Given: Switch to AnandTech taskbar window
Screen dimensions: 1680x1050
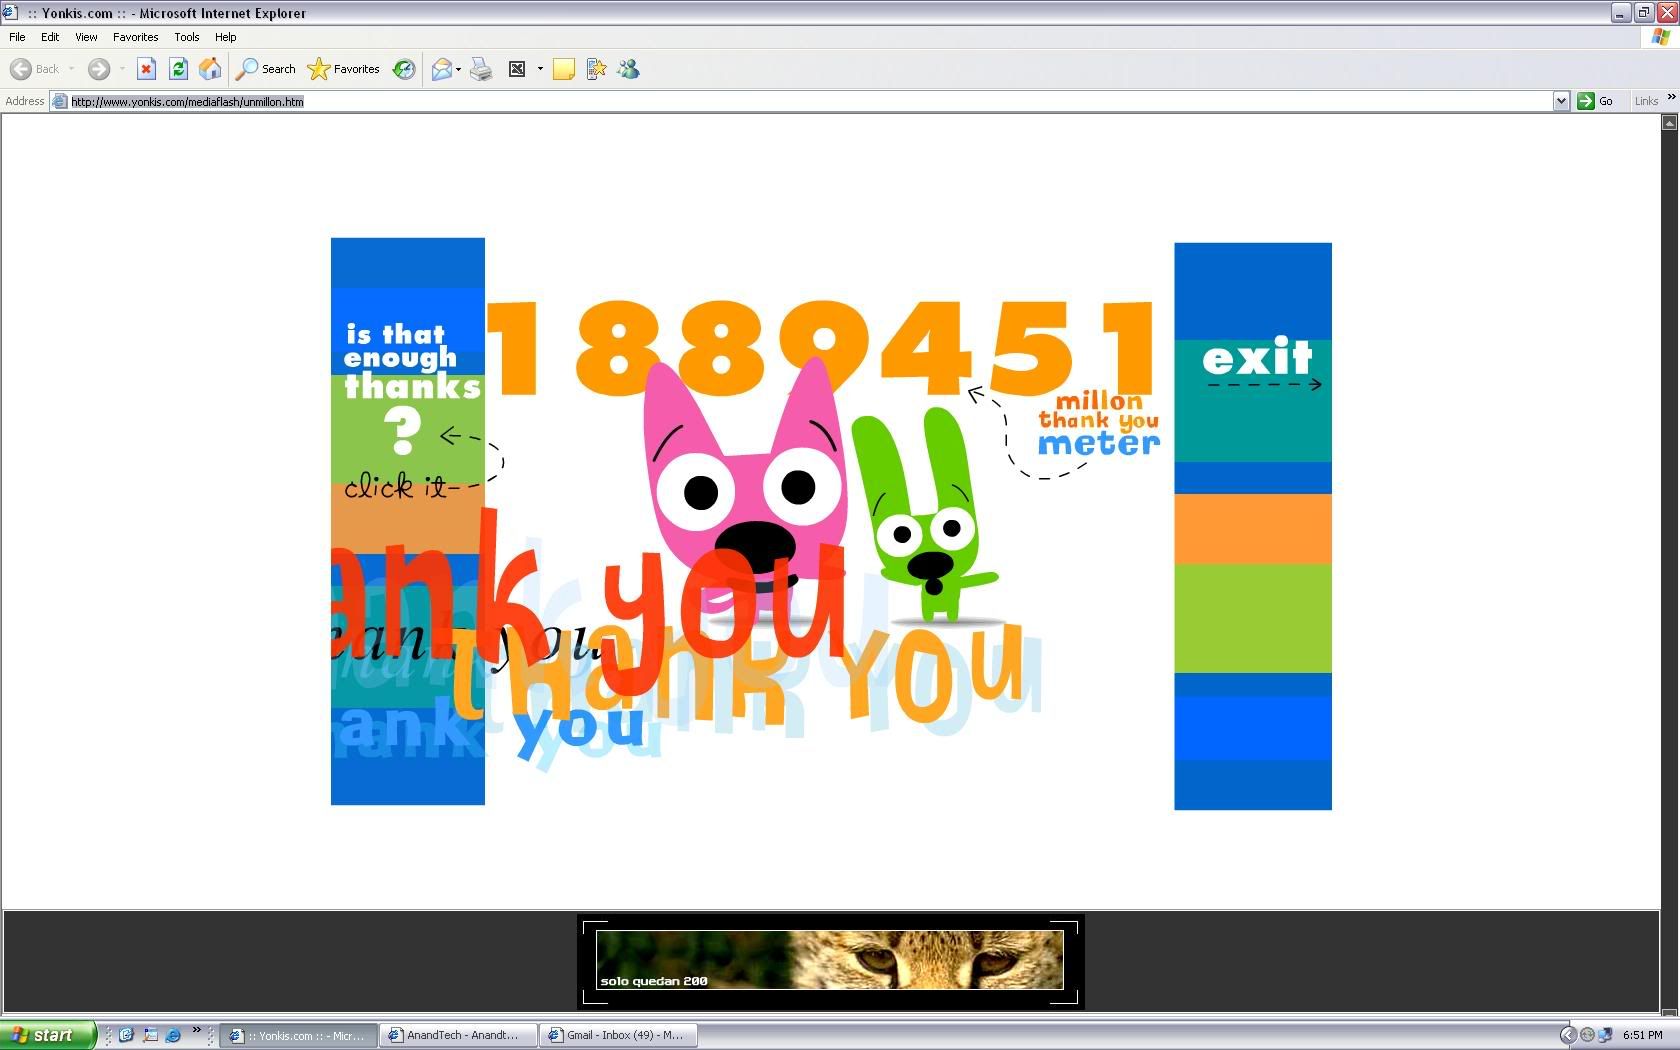Looking at the screenshot, I should click(458, 1035).
